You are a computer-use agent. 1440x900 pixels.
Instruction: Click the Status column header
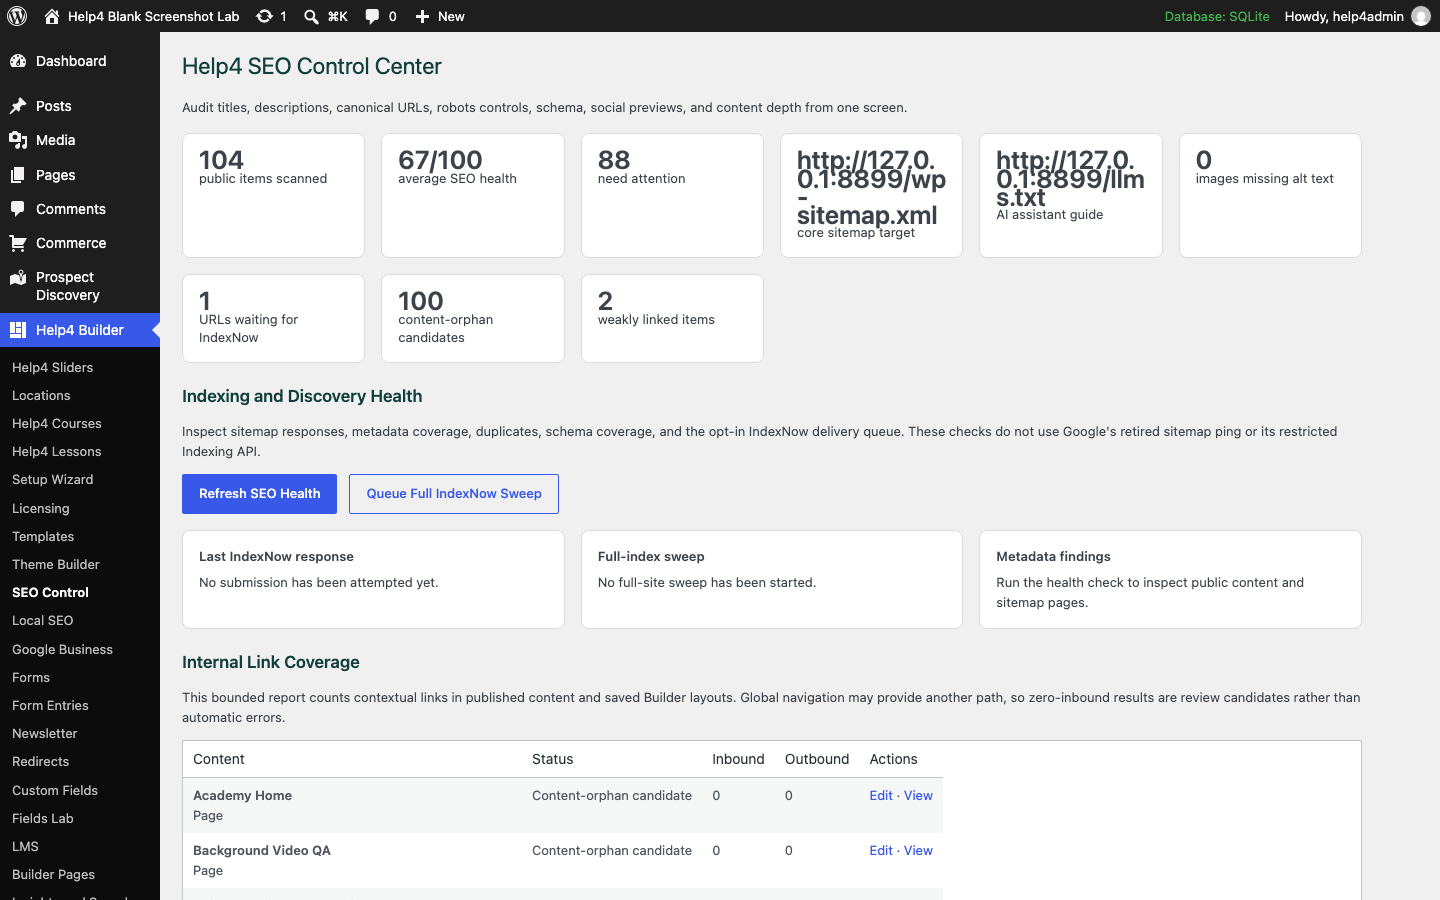[553, 760]
